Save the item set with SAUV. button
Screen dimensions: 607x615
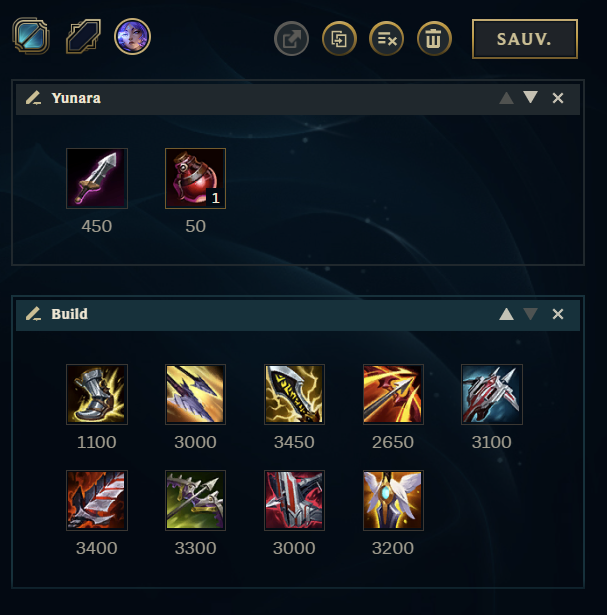(525, 39)
